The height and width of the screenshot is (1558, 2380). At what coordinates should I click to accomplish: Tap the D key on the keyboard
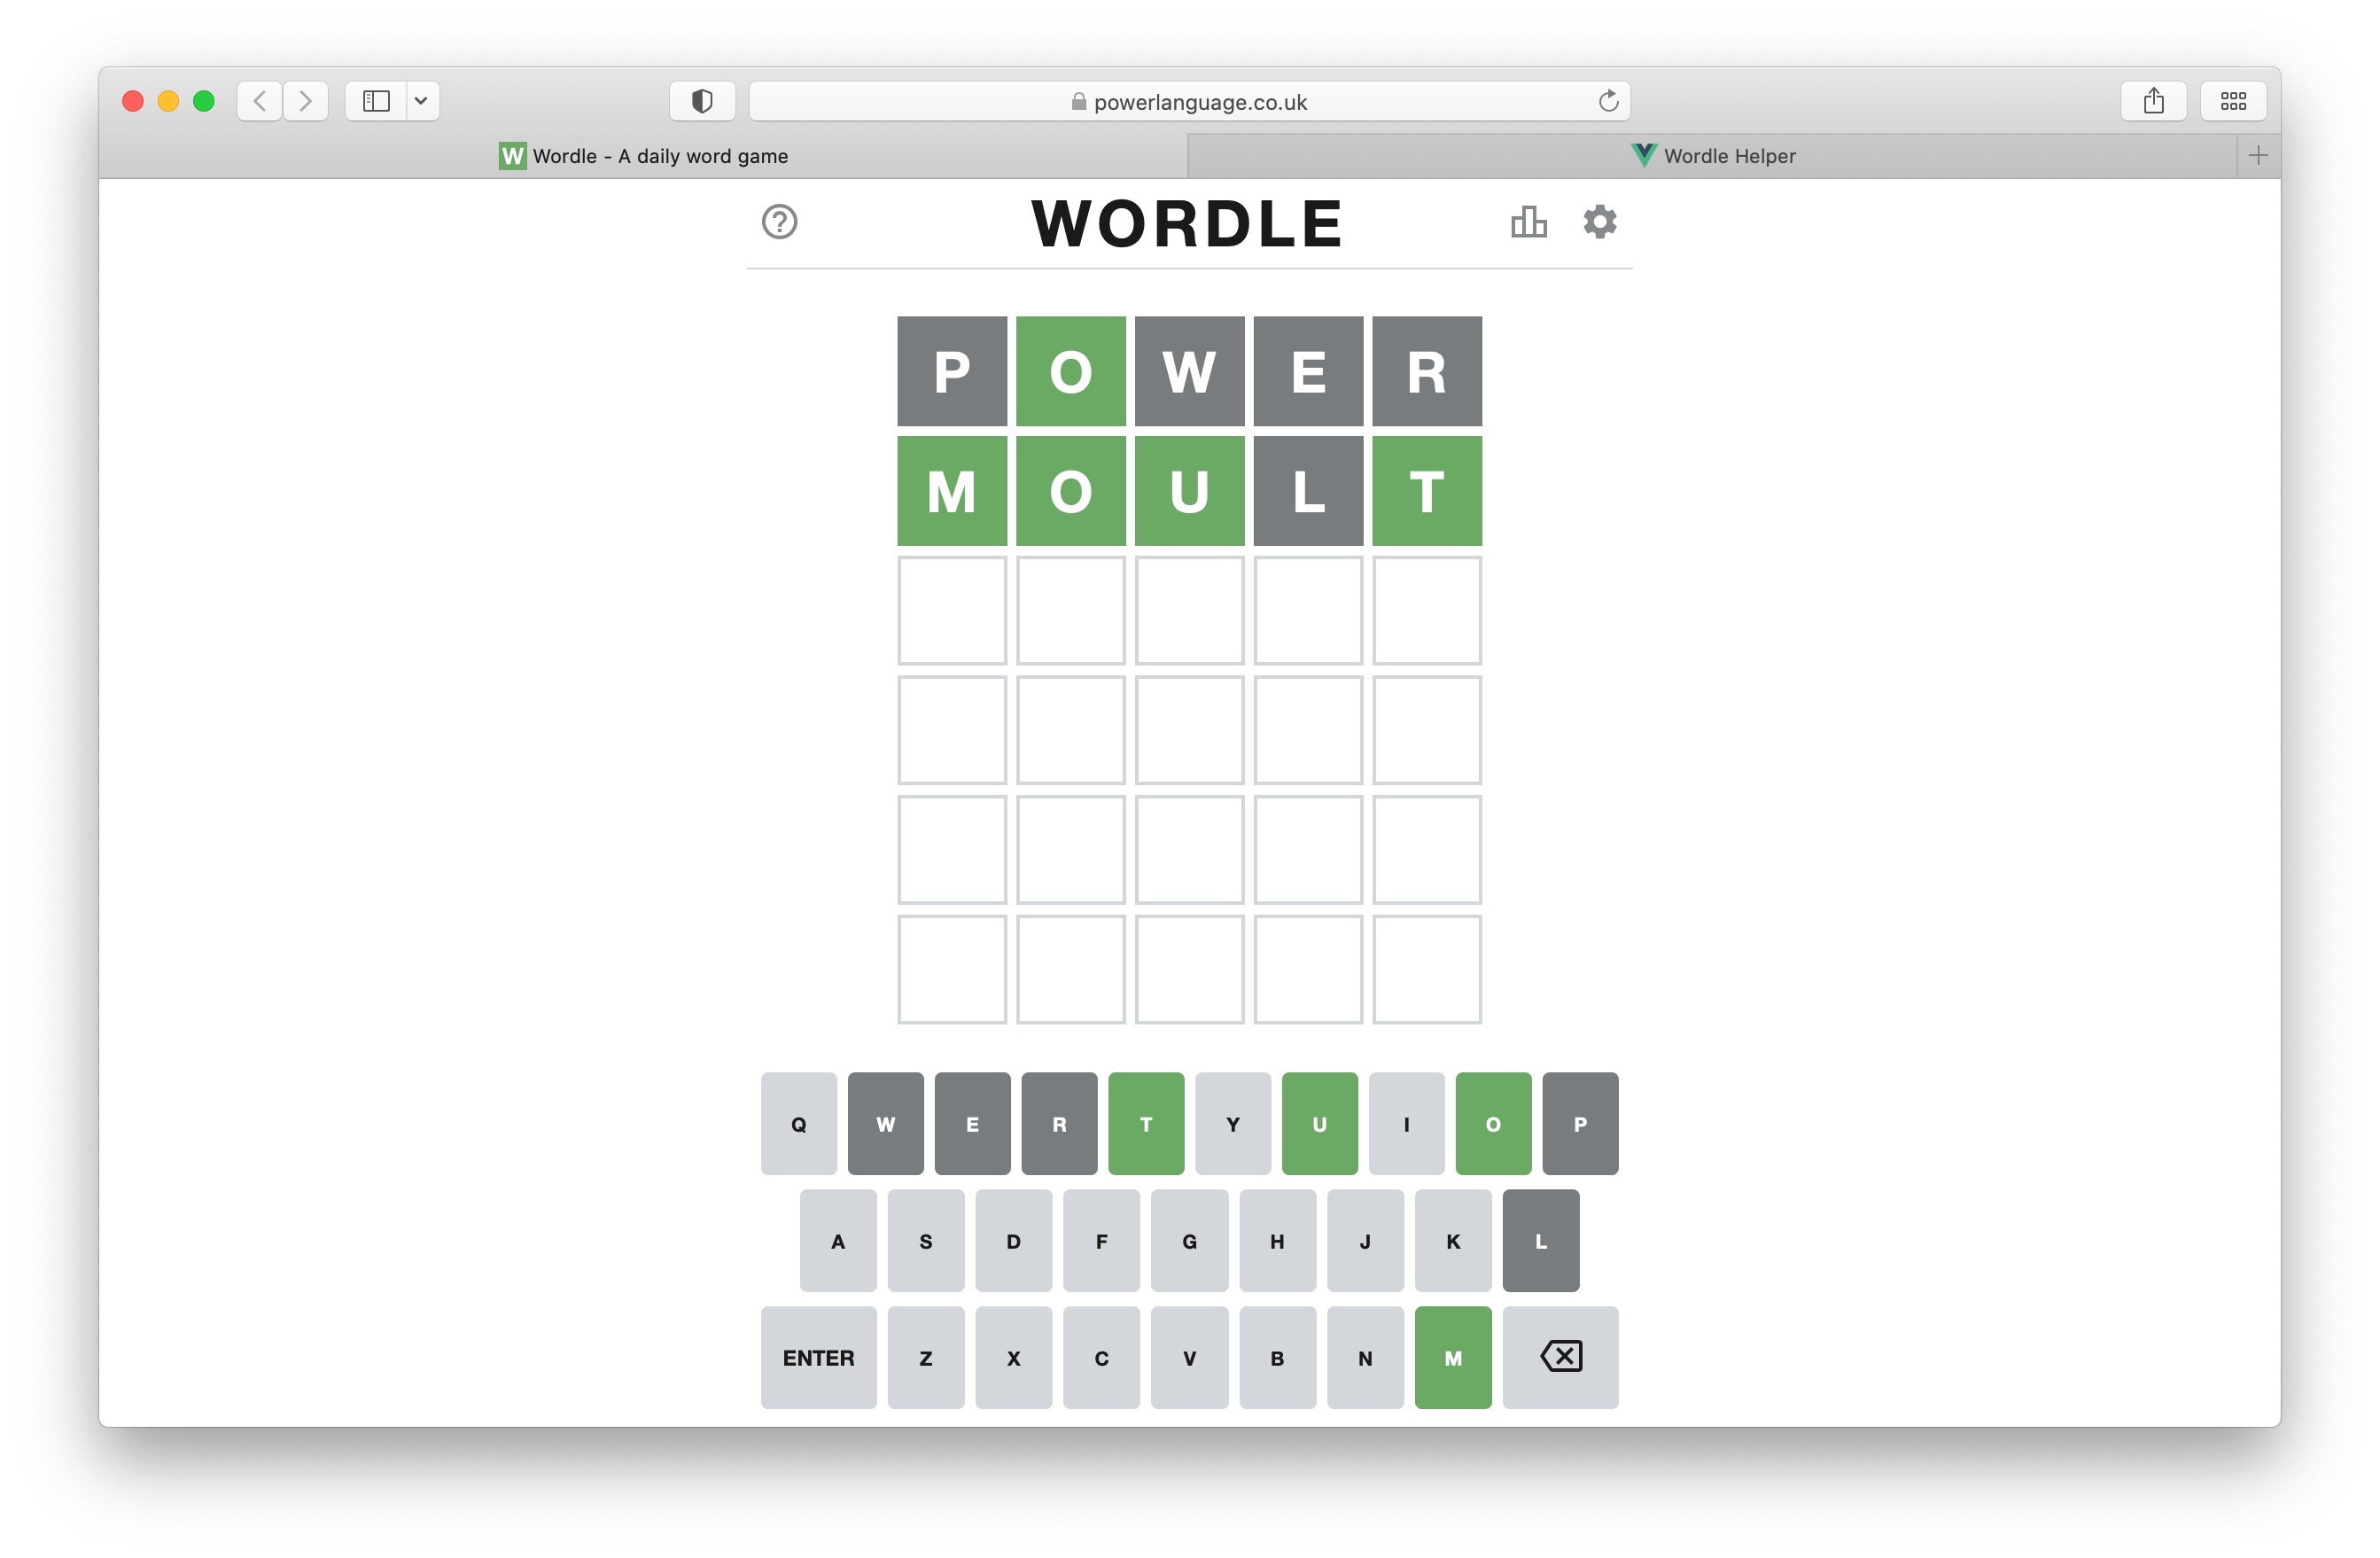click(1014, 1240)
